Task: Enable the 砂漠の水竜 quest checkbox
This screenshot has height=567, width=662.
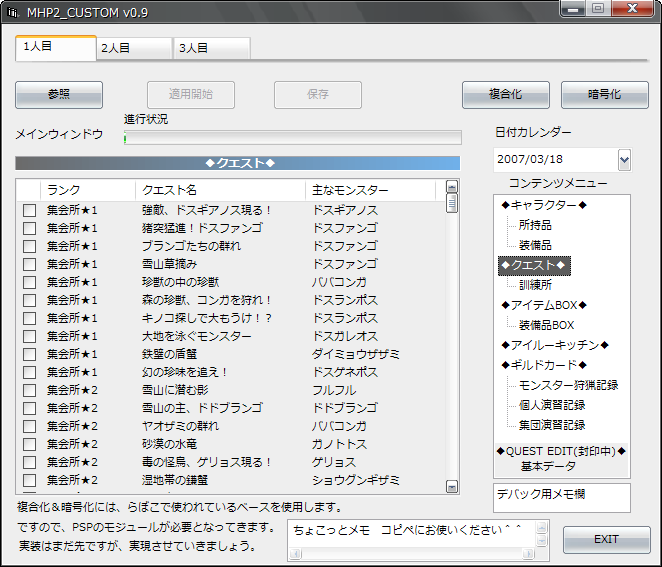Action: [30, 444]
